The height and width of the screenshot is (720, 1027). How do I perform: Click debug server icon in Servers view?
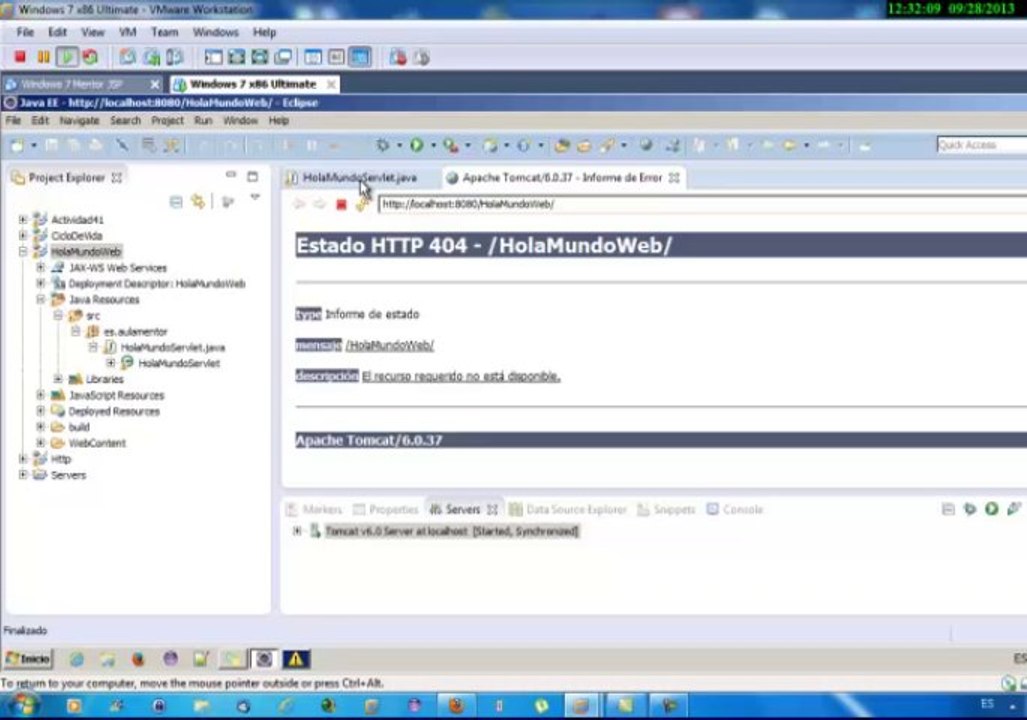coord(970,508)
